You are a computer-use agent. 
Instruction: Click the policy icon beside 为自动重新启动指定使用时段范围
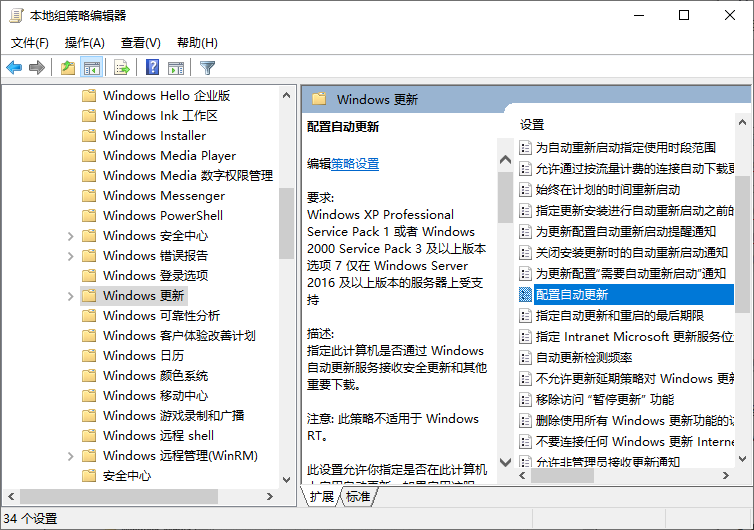[x=526, y=147]
